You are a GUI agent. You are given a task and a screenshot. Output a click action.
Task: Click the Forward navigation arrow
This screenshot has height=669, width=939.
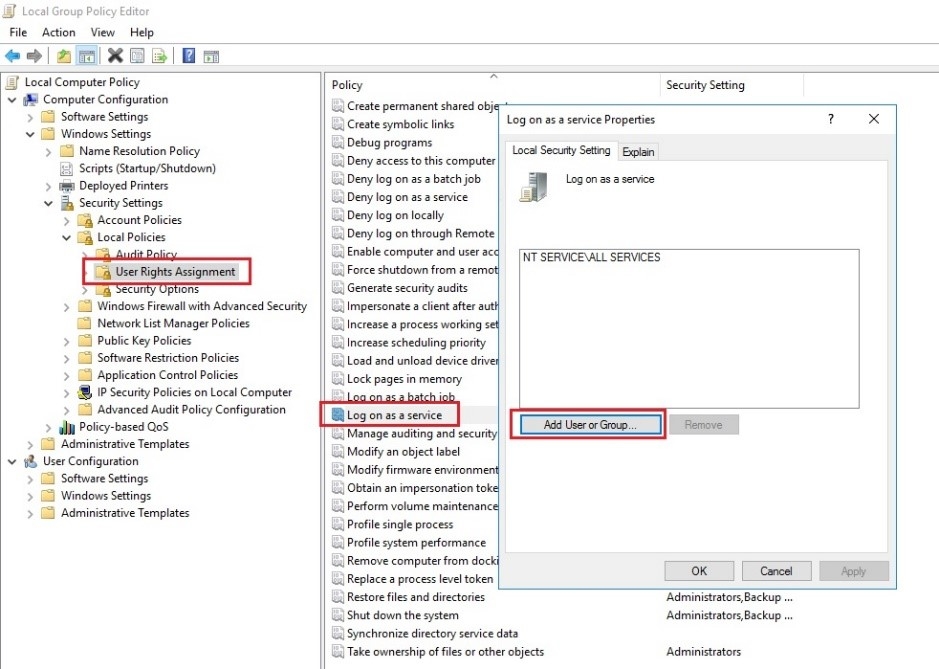tap(33, 55)
